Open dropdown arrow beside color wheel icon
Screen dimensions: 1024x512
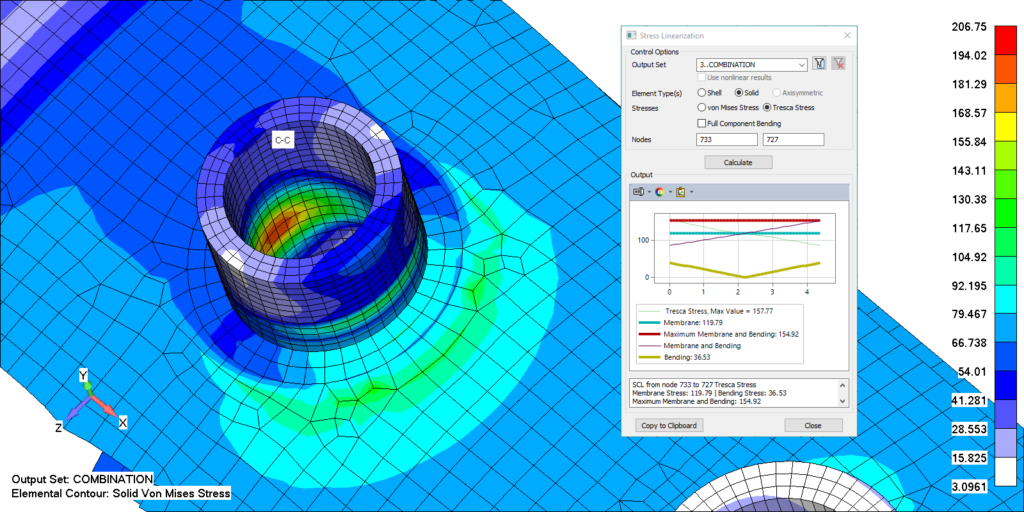(670, 192)
